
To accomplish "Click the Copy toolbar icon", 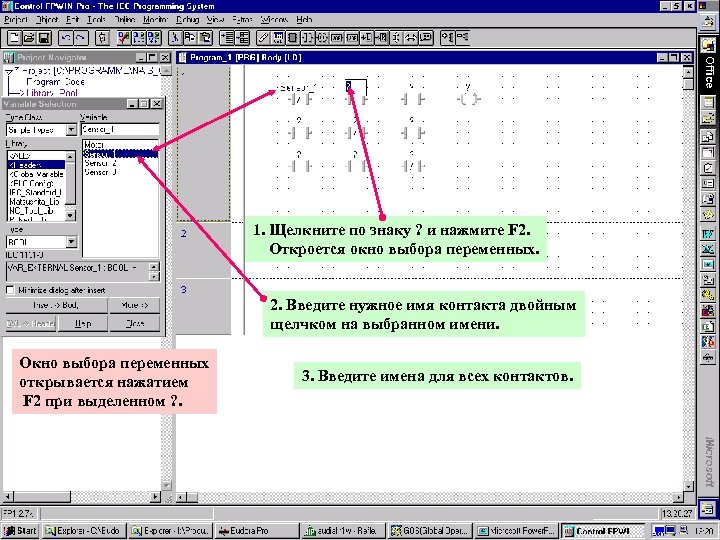I will (x=190, y=38).
